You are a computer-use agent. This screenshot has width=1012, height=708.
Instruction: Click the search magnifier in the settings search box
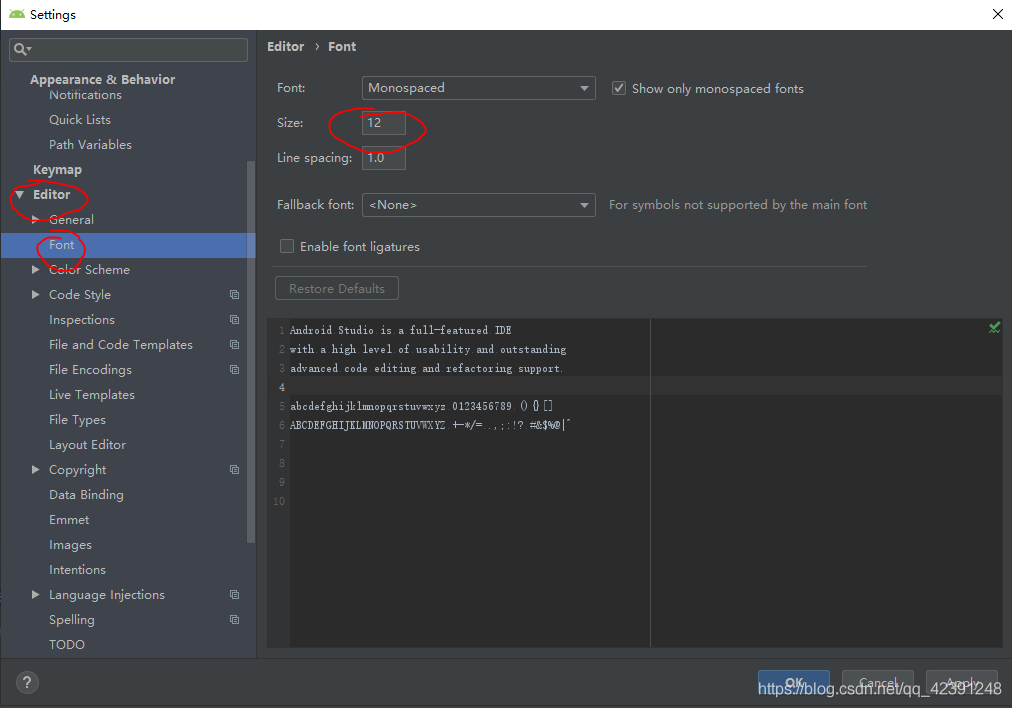20,48
